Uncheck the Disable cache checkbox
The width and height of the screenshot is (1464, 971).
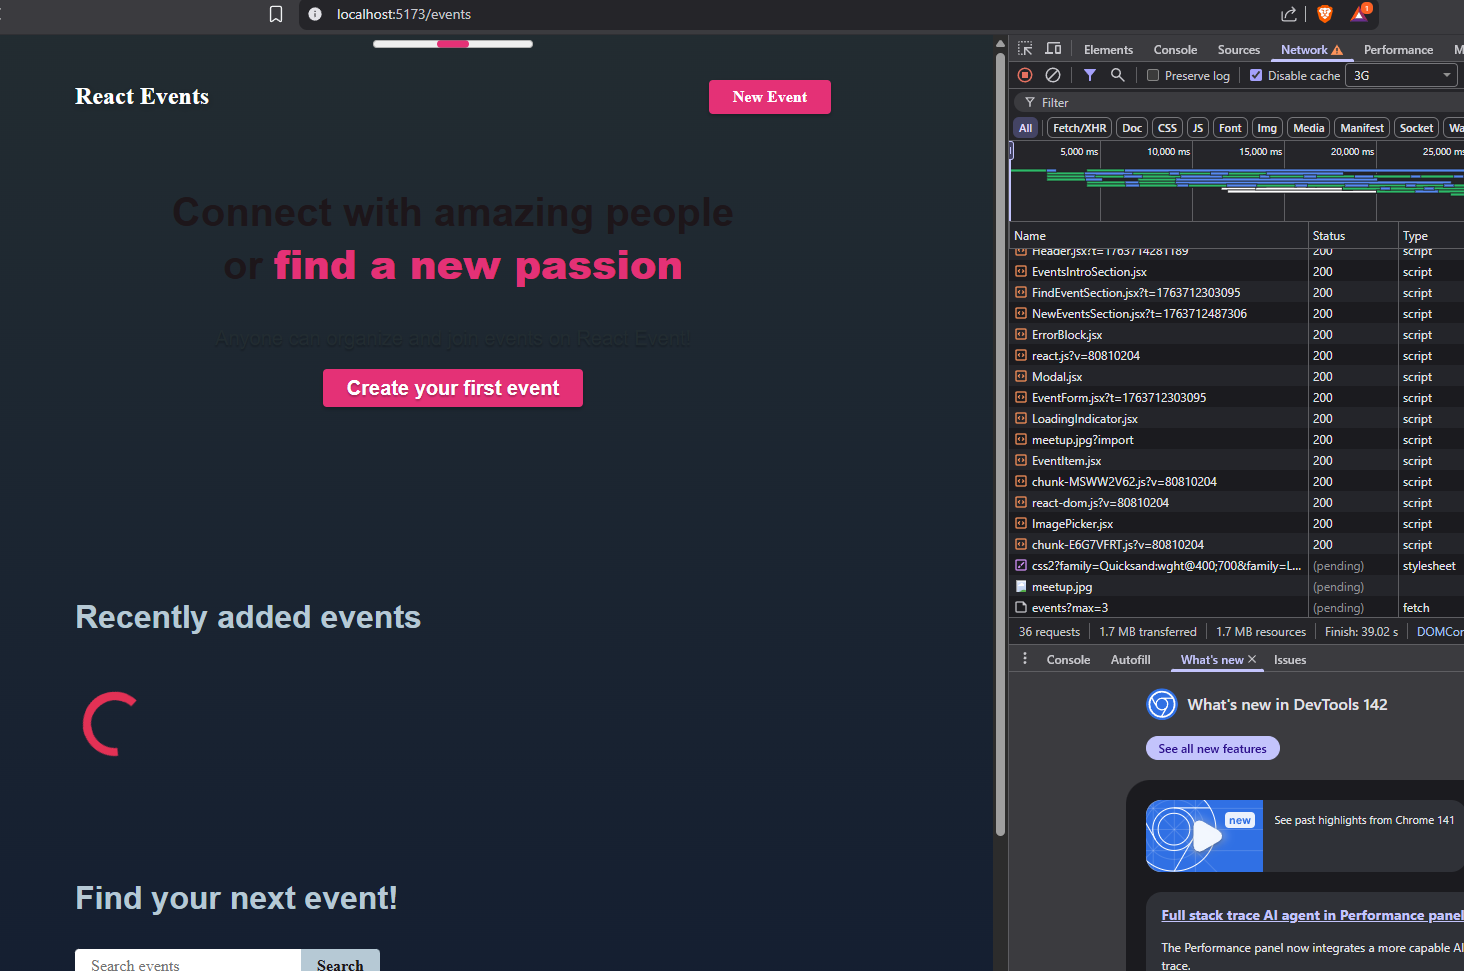coord(1256,76)
